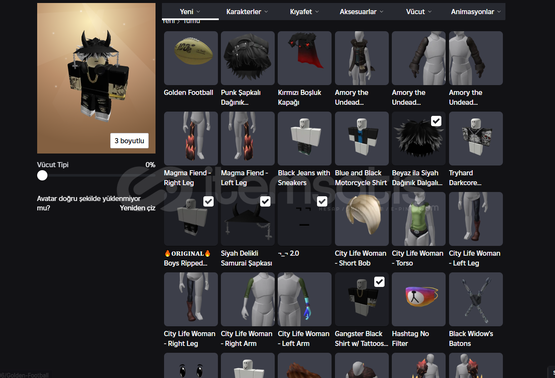Click the 3 boyutlu button

tap(129, 141)
